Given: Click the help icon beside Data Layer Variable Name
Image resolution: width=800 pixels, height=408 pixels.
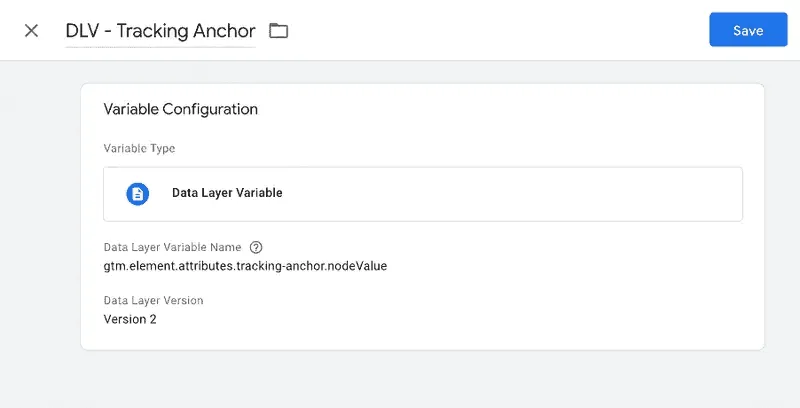Looking at the screenshot, I should tap(256, 247).
